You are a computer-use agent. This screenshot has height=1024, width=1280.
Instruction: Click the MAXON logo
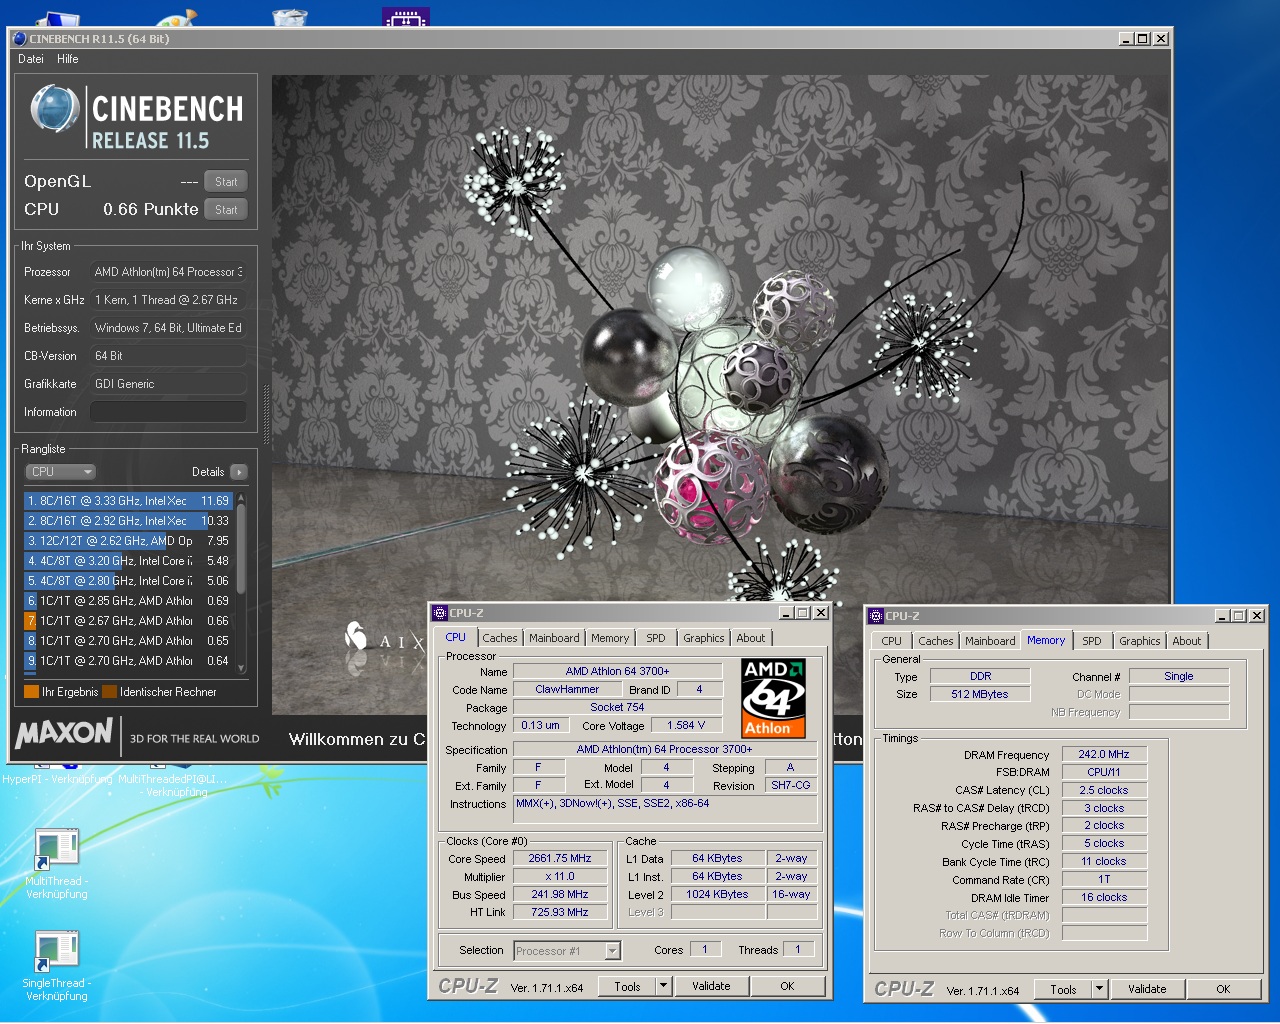click(64, 734)
